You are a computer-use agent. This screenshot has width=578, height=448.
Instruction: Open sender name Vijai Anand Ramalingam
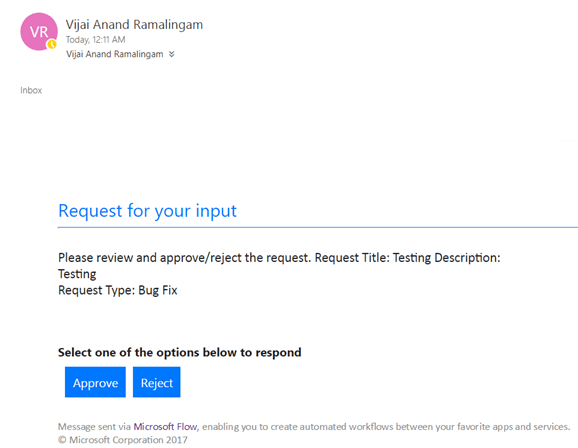click(x=134, y=25)
